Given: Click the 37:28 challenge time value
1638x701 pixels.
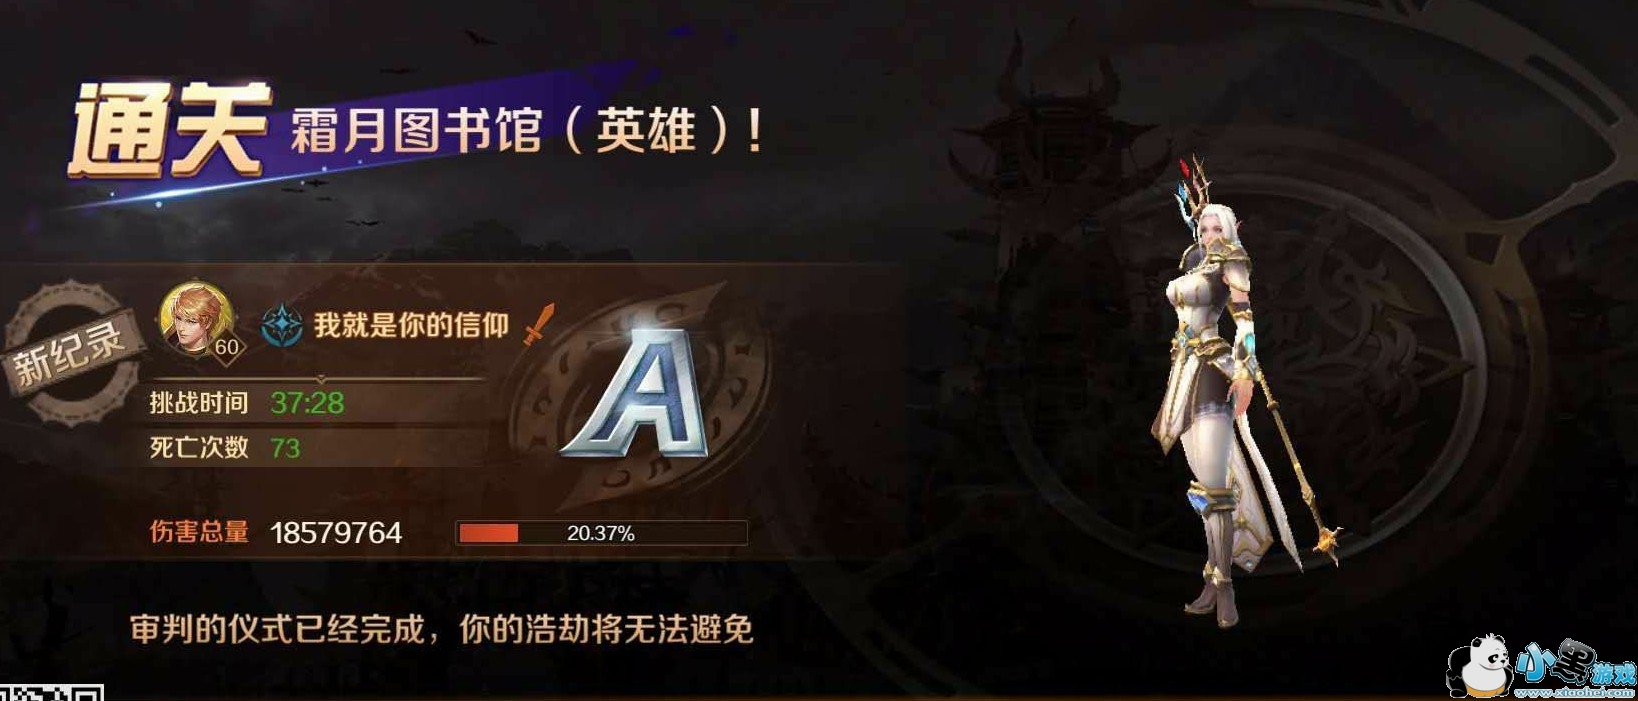Looking at the screenshot, I should click(307, 403).
